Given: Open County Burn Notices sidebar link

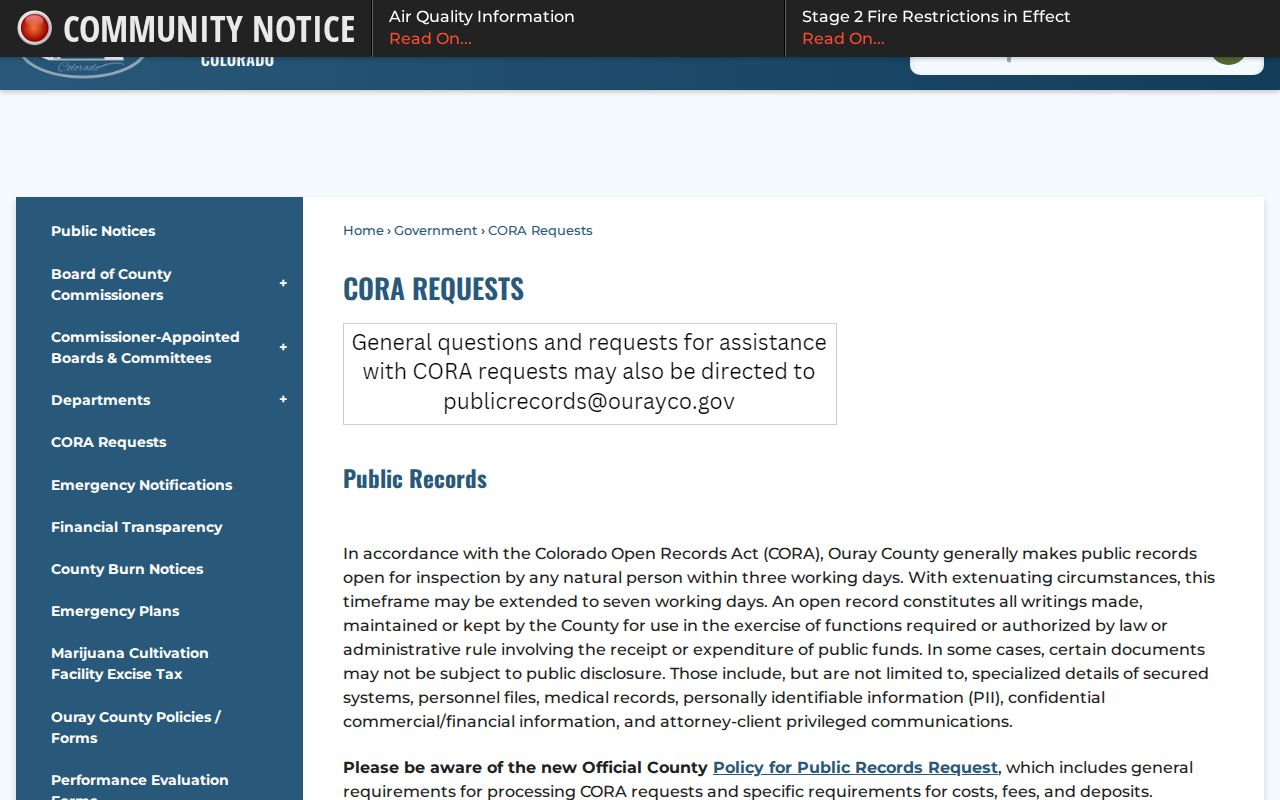Looking at the screenshot, I should tap(127, 569).
